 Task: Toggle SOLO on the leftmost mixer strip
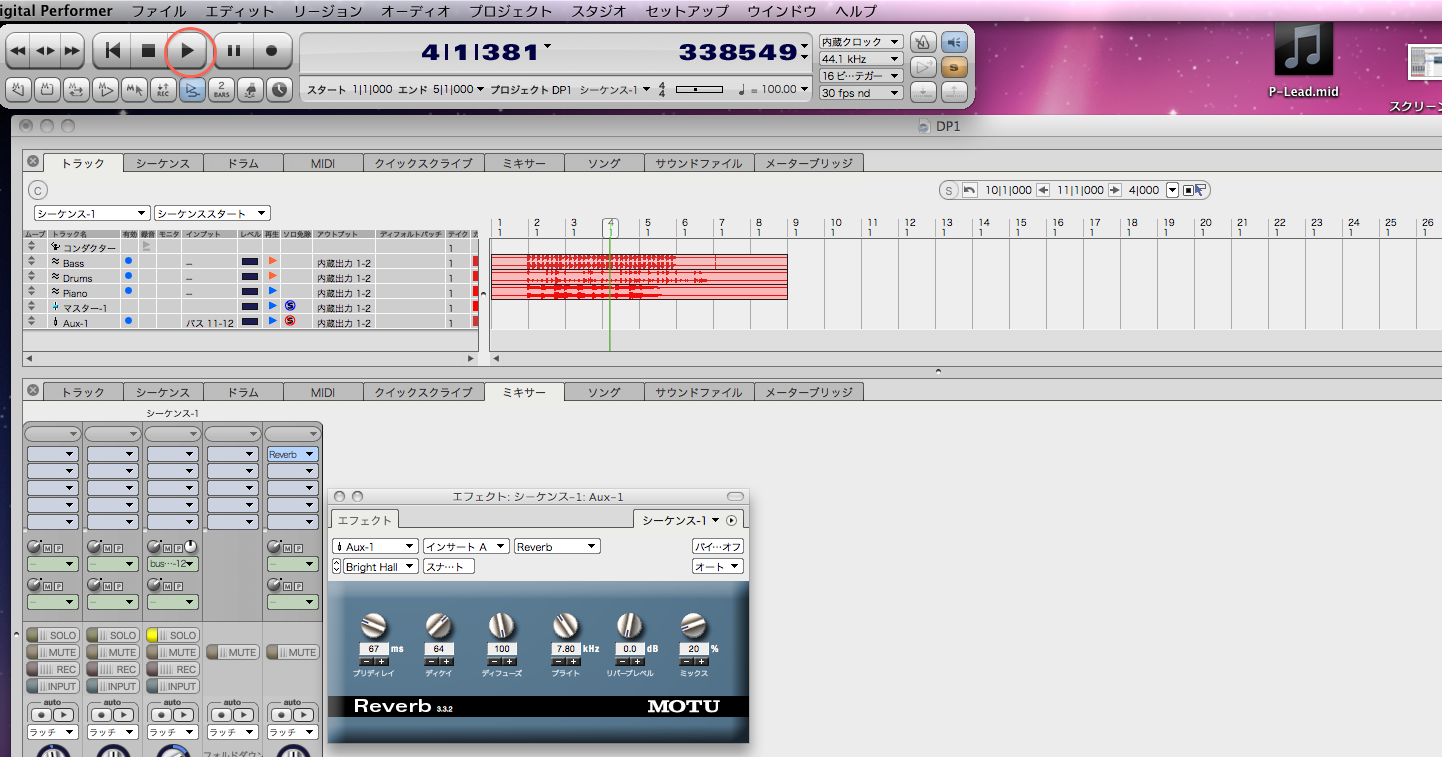(x=53, y=635)
